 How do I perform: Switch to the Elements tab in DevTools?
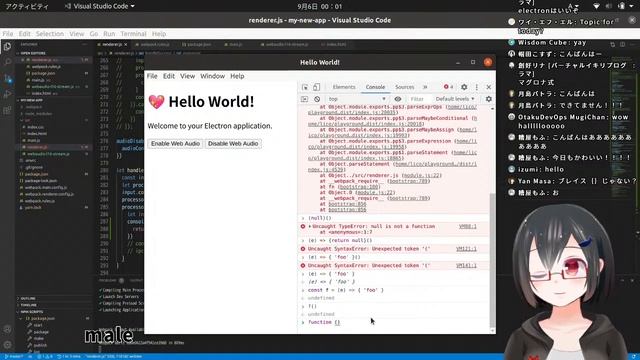tap(344, 87)
